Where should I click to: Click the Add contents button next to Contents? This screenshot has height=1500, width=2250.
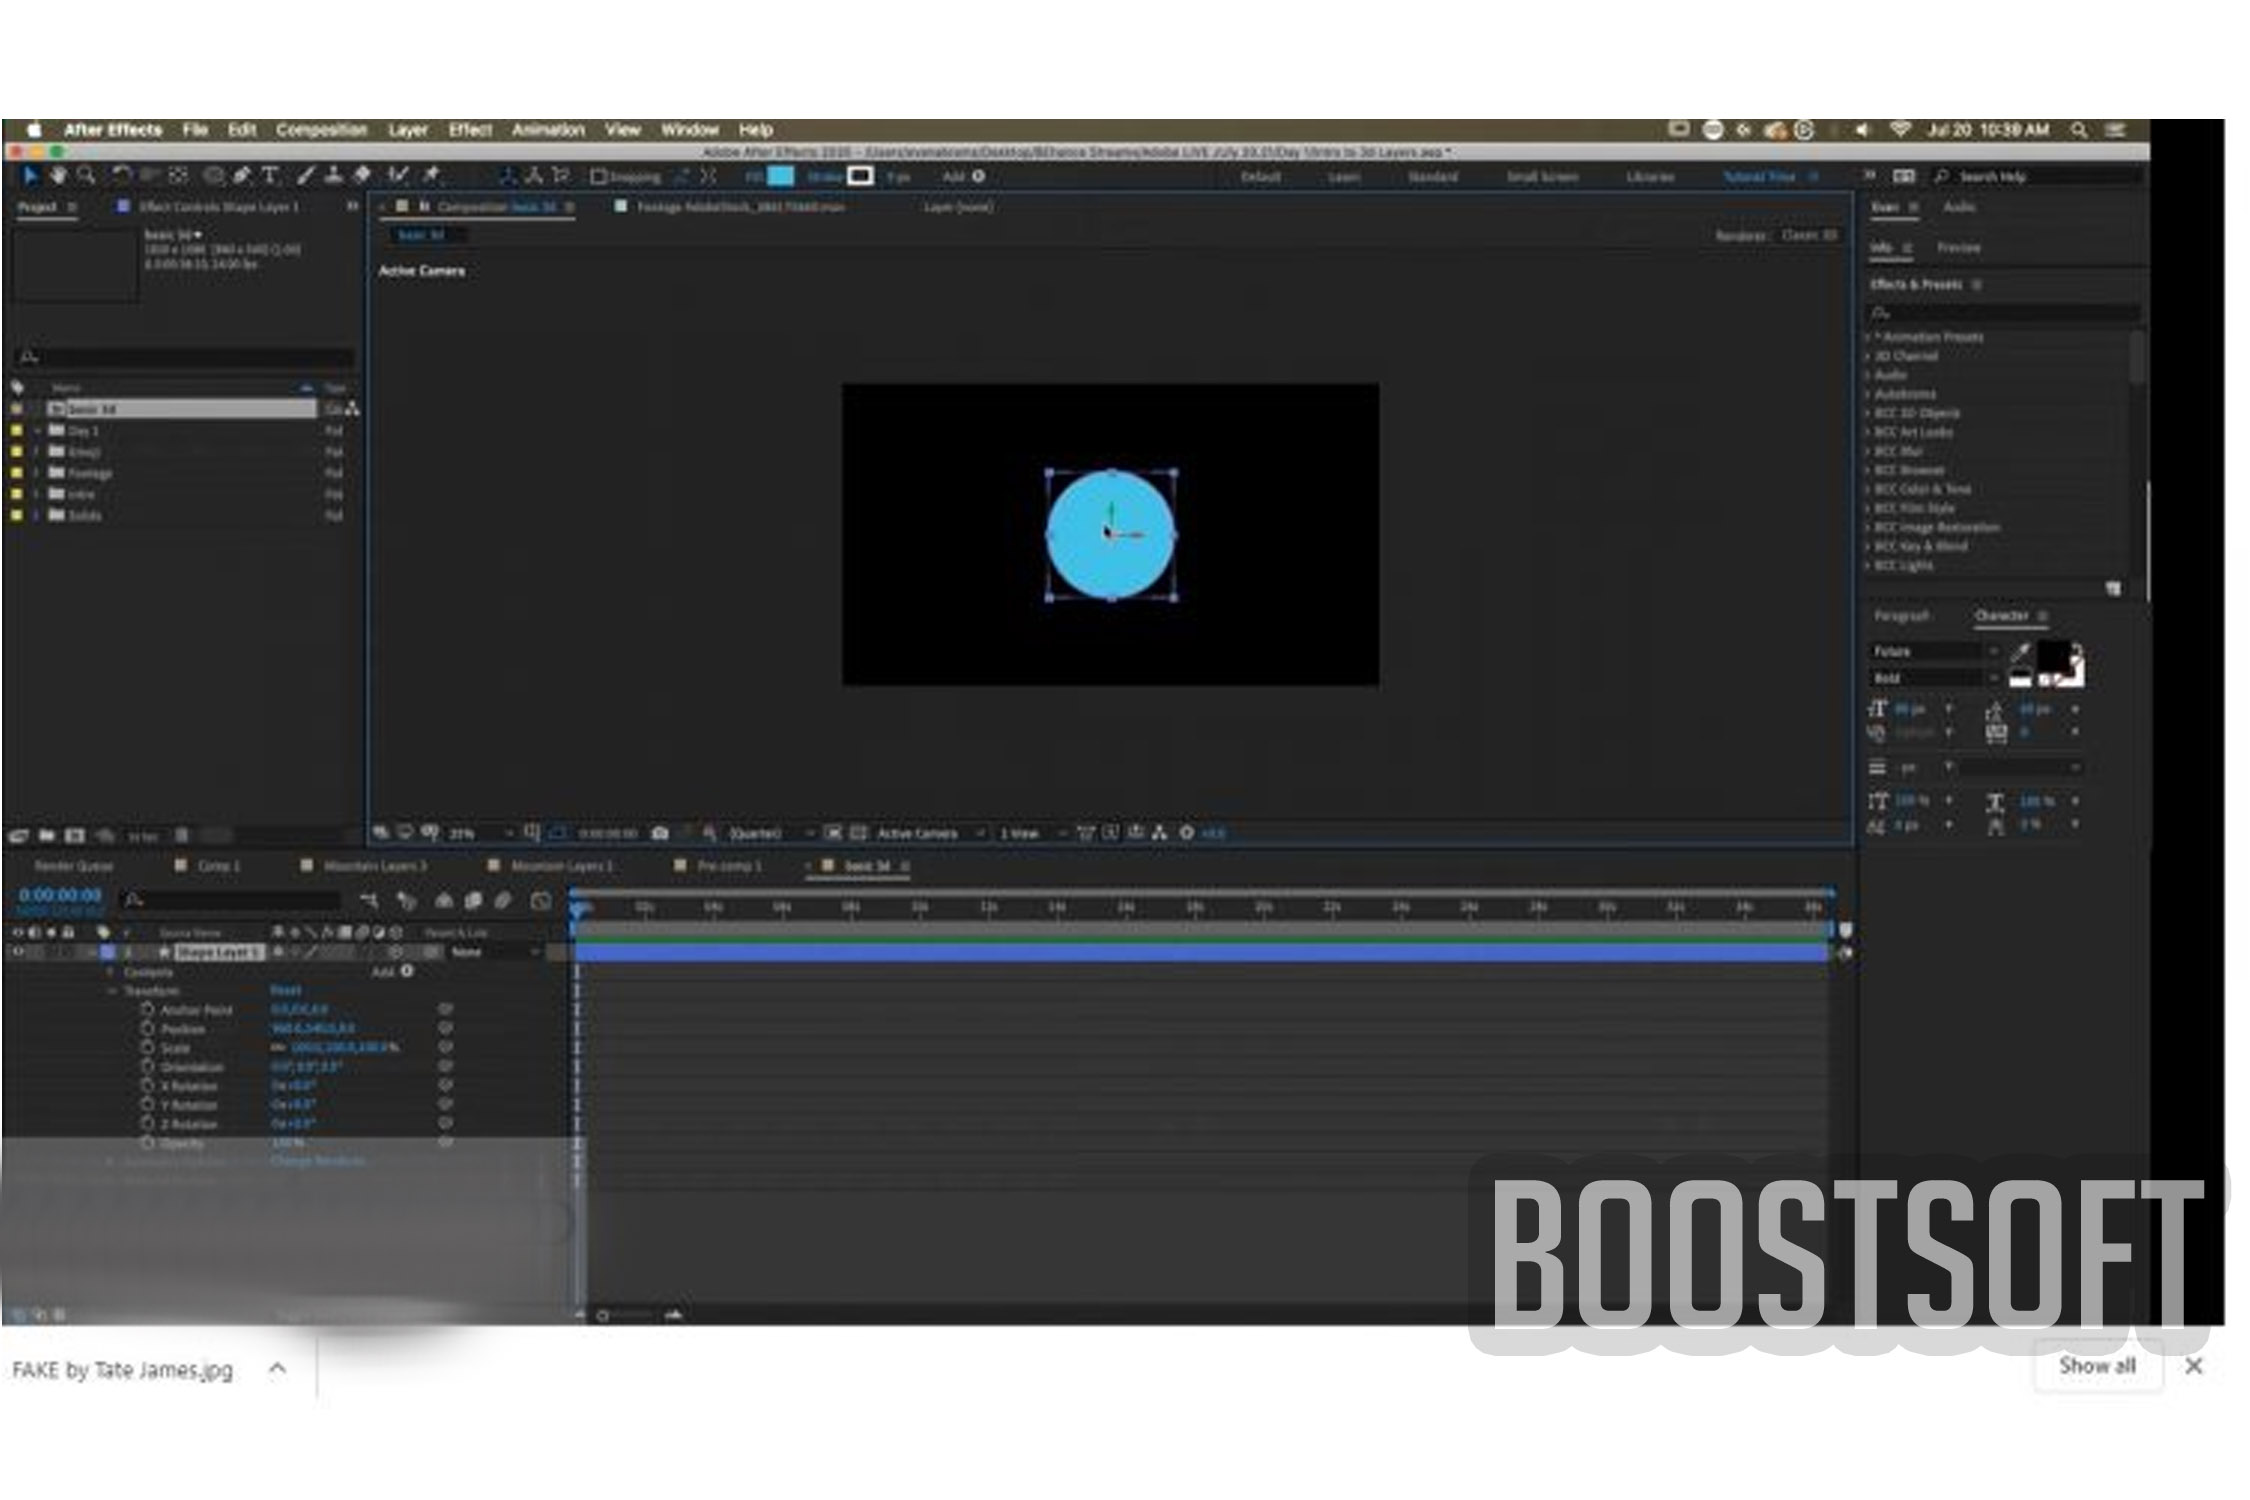pos(407,971)
